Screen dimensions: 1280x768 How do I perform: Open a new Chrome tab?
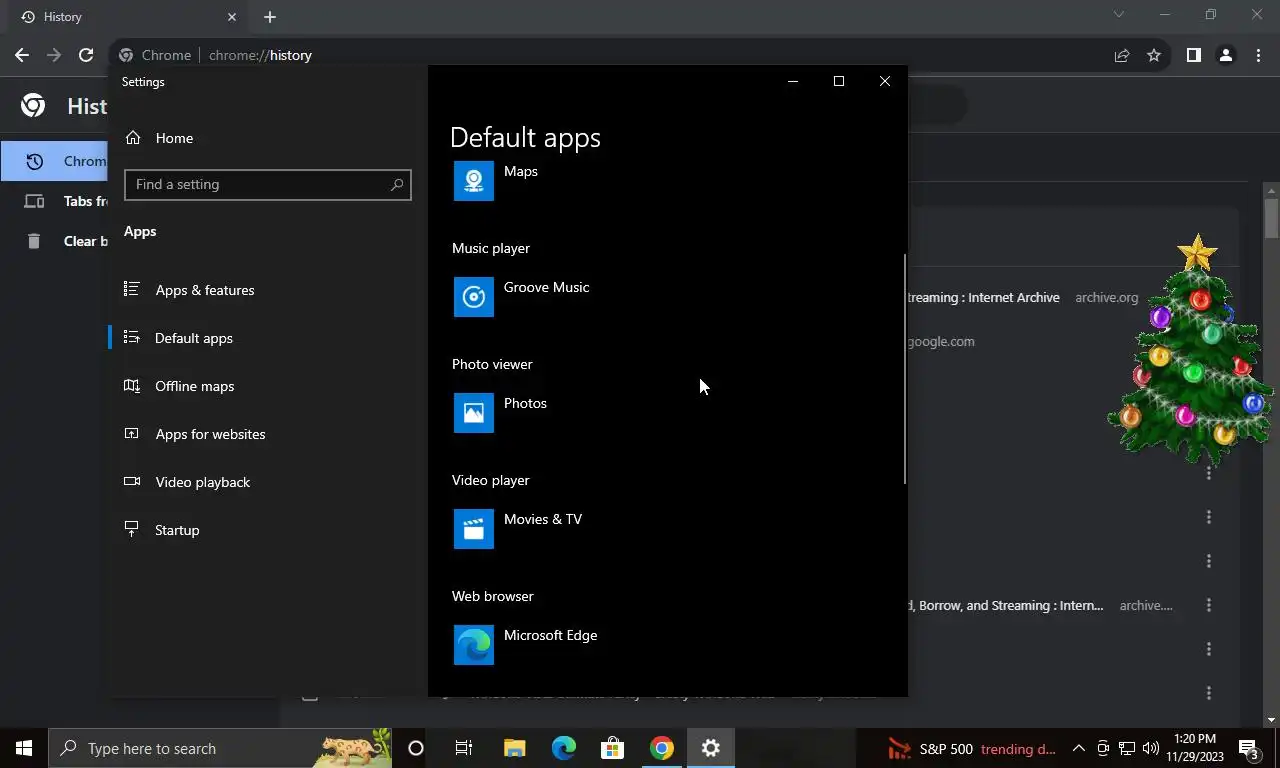click(270, 17)
